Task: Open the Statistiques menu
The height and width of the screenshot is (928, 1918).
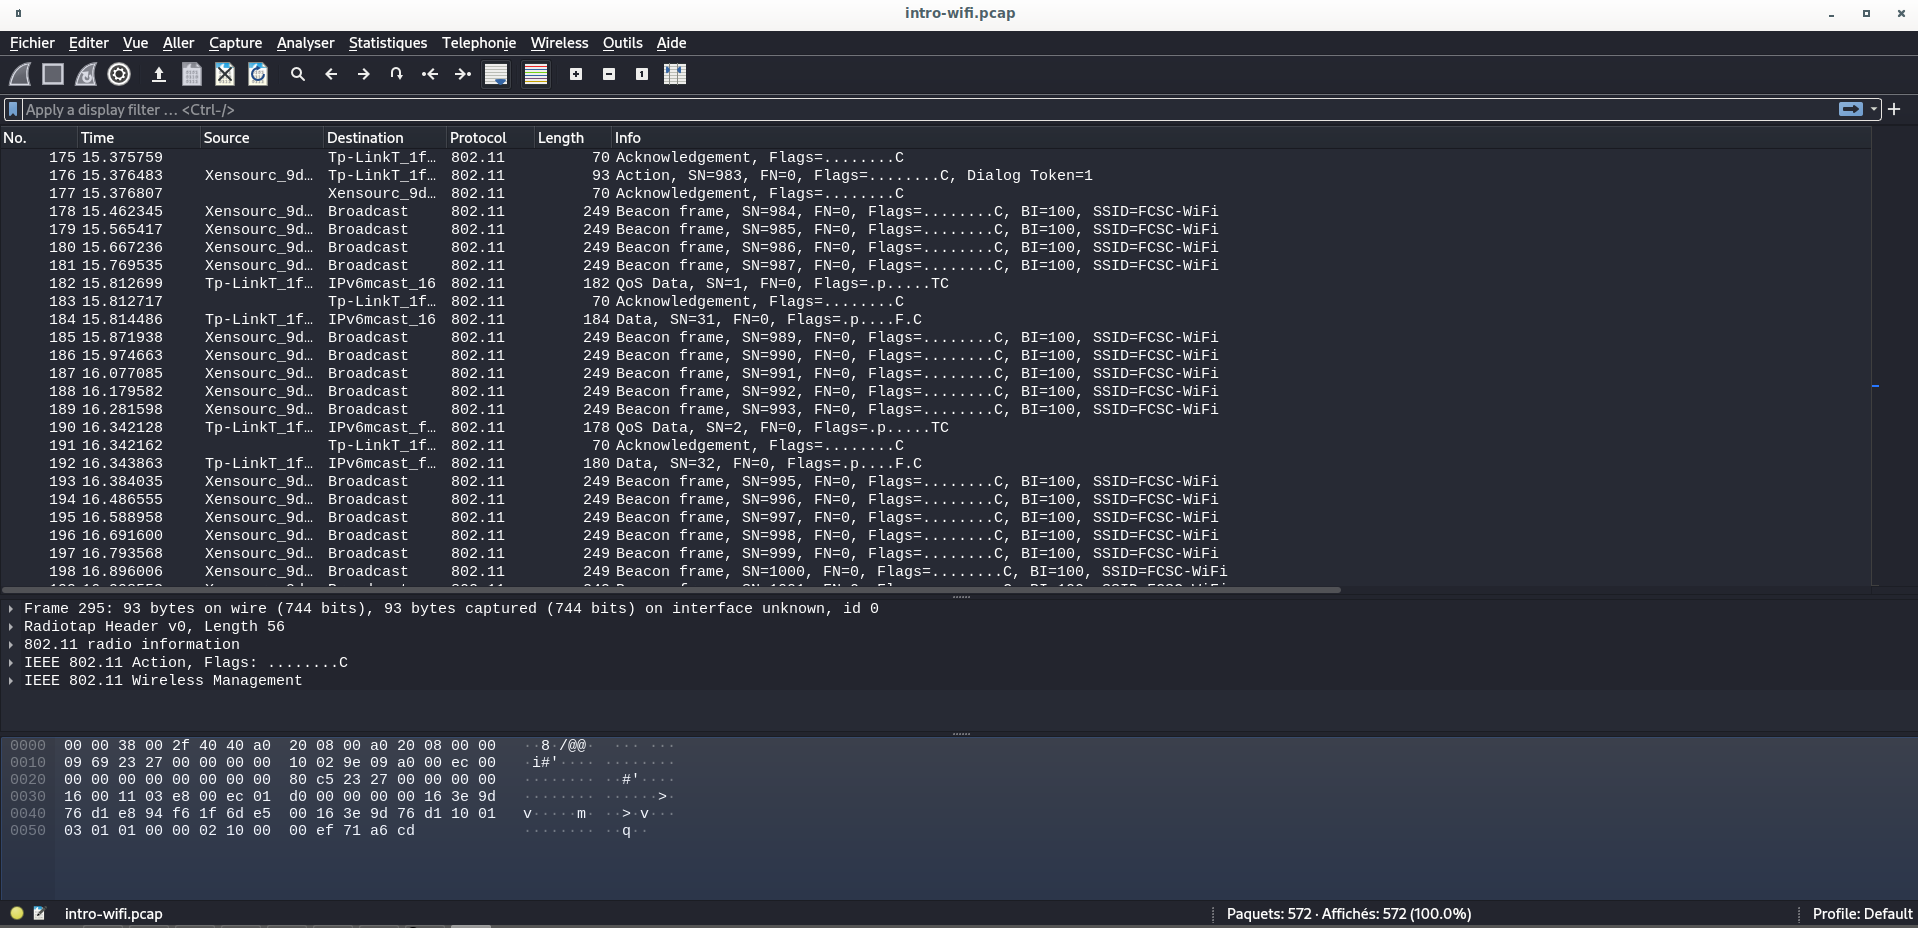Action: point(387,43)
